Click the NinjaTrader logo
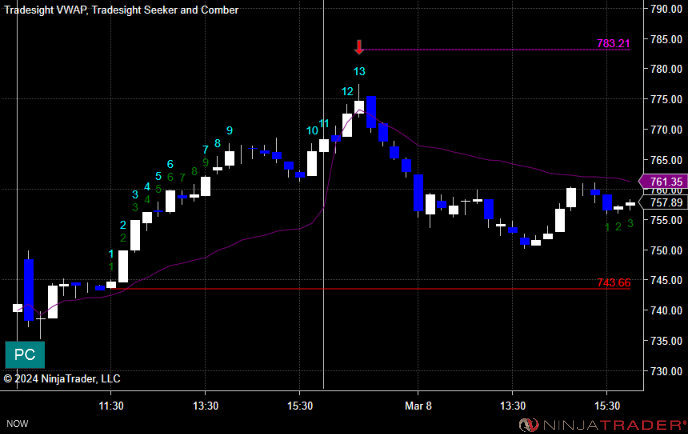688x434 pixels. pyautogui.click(x=602, y=425)
